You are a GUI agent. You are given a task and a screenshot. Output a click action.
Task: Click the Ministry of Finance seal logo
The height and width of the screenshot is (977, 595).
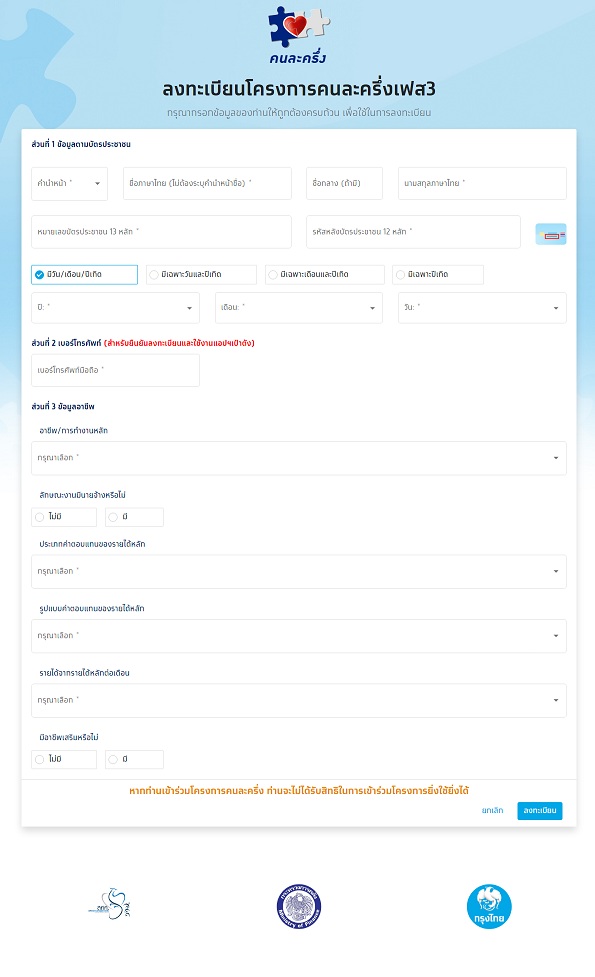[x=299, y=907]
